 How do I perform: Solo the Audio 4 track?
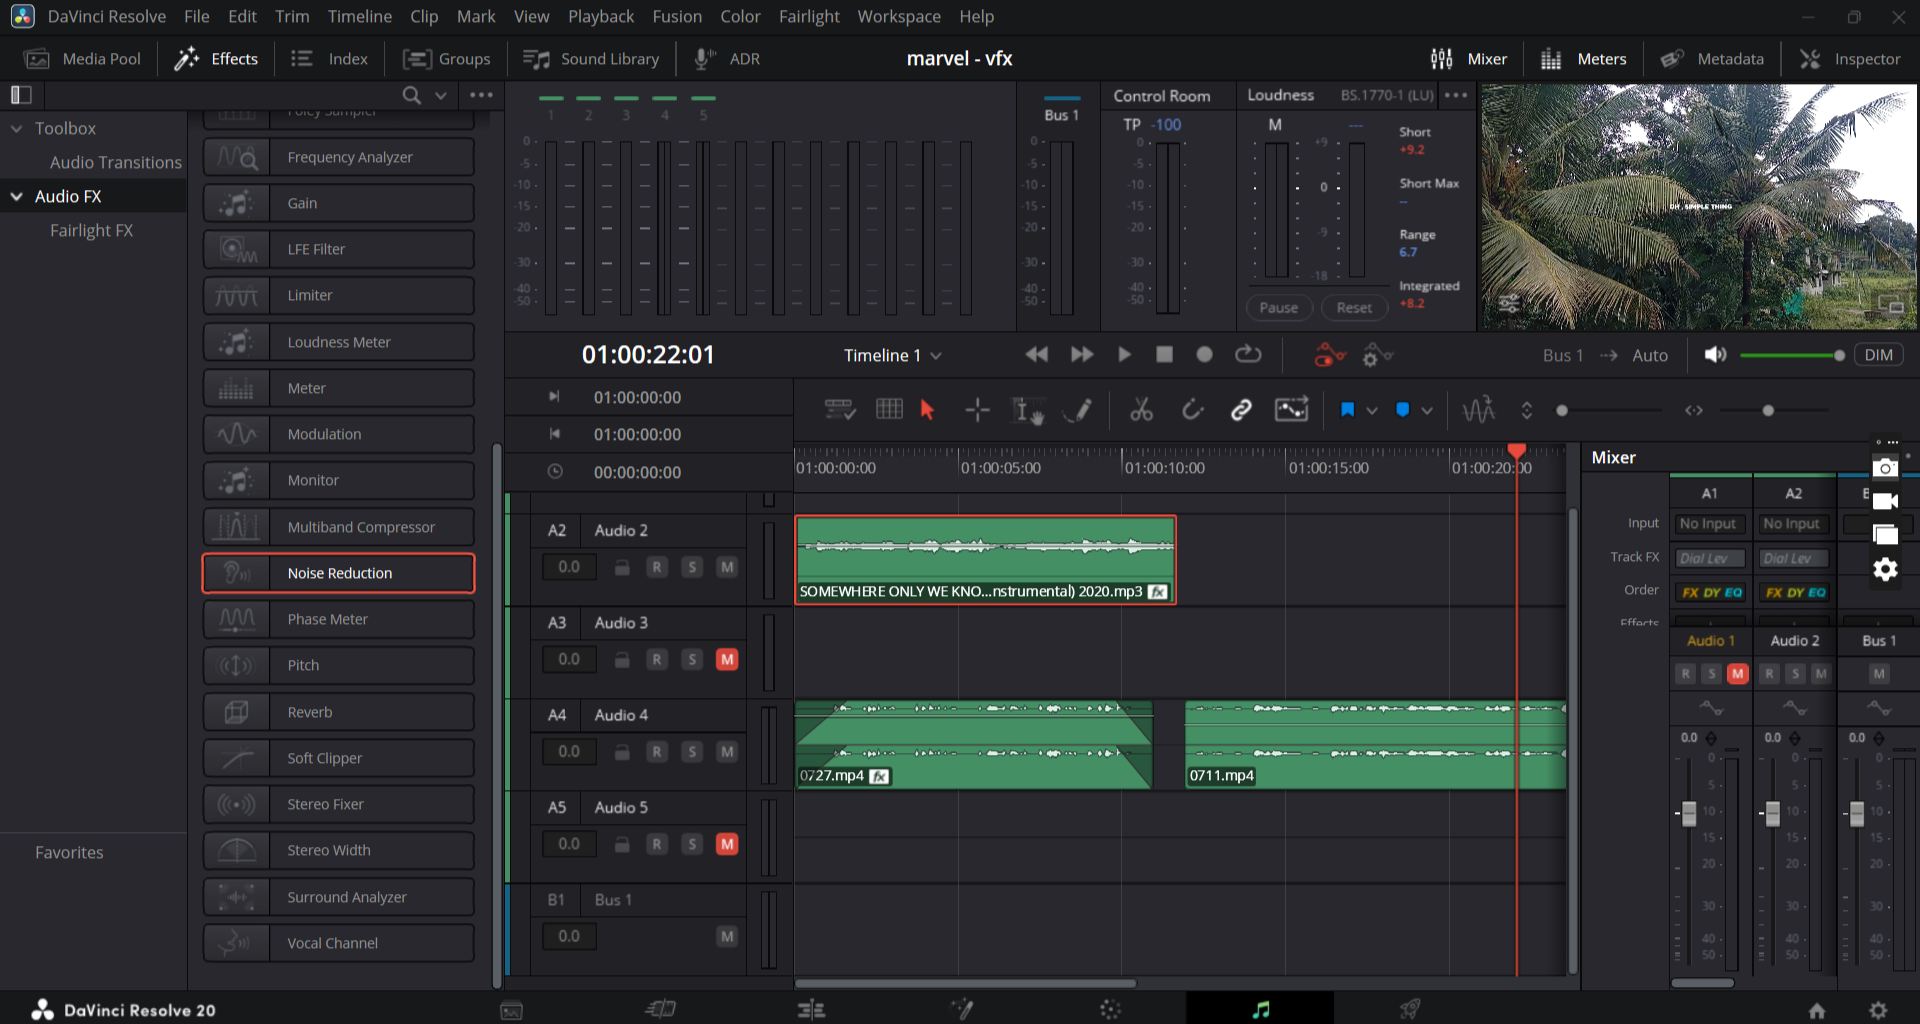(x=692, y=752)
